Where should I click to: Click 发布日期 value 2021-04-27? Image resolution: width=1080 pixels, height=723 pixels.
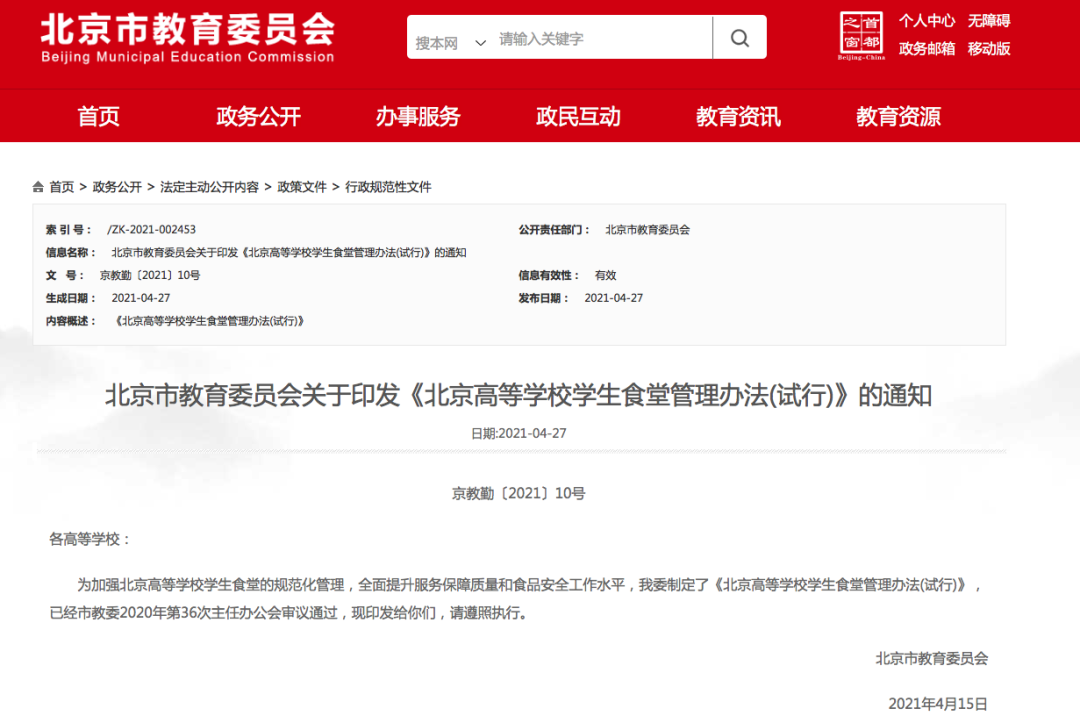[614, 297]
